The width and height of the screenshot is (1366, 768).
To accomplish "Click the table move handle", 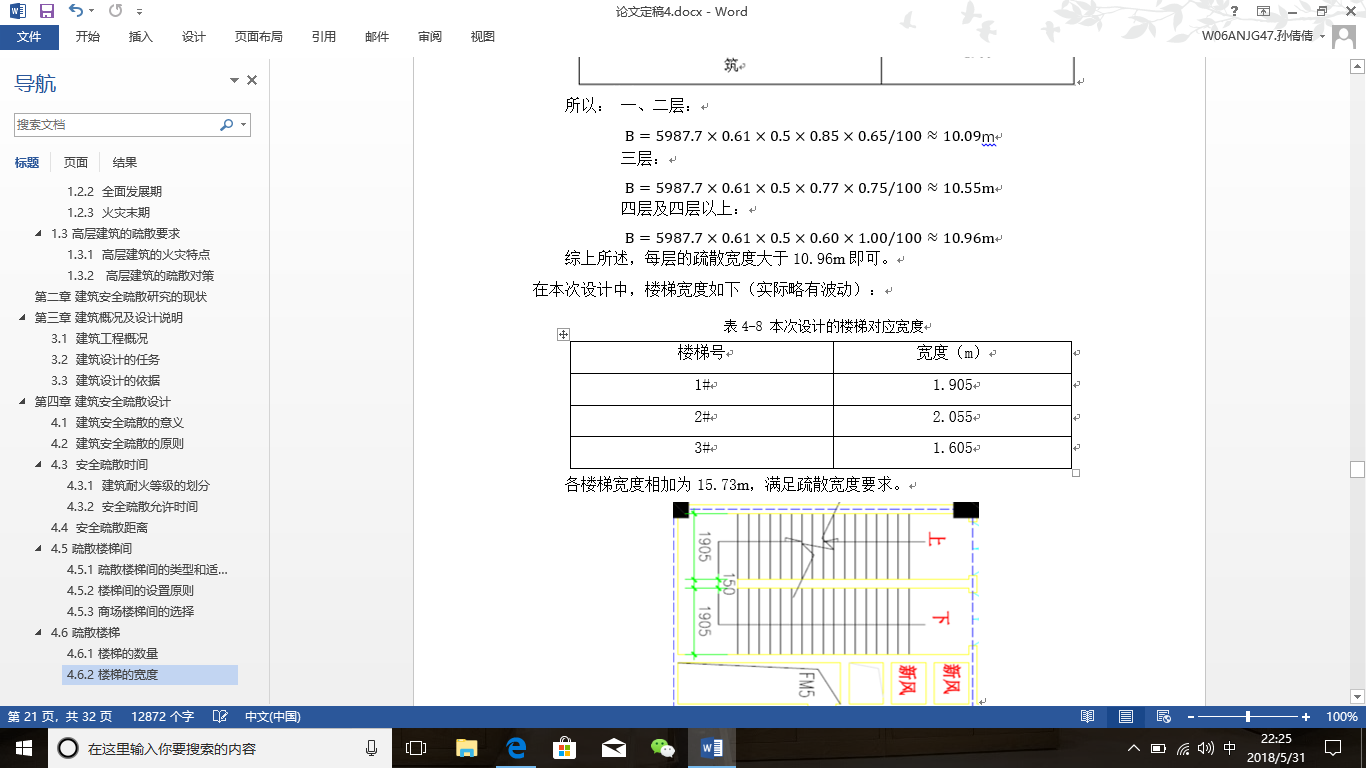I will 563,335.
